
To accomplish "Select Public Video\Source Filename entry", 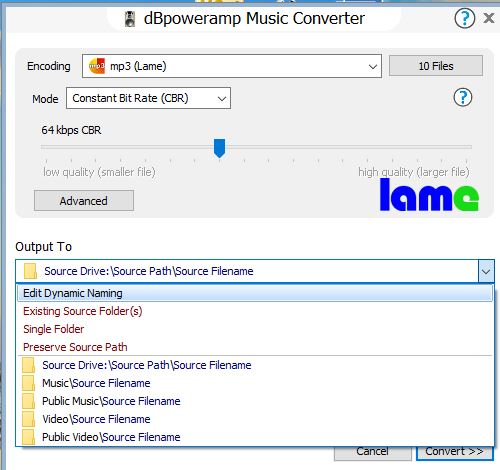I will [255, 437].
